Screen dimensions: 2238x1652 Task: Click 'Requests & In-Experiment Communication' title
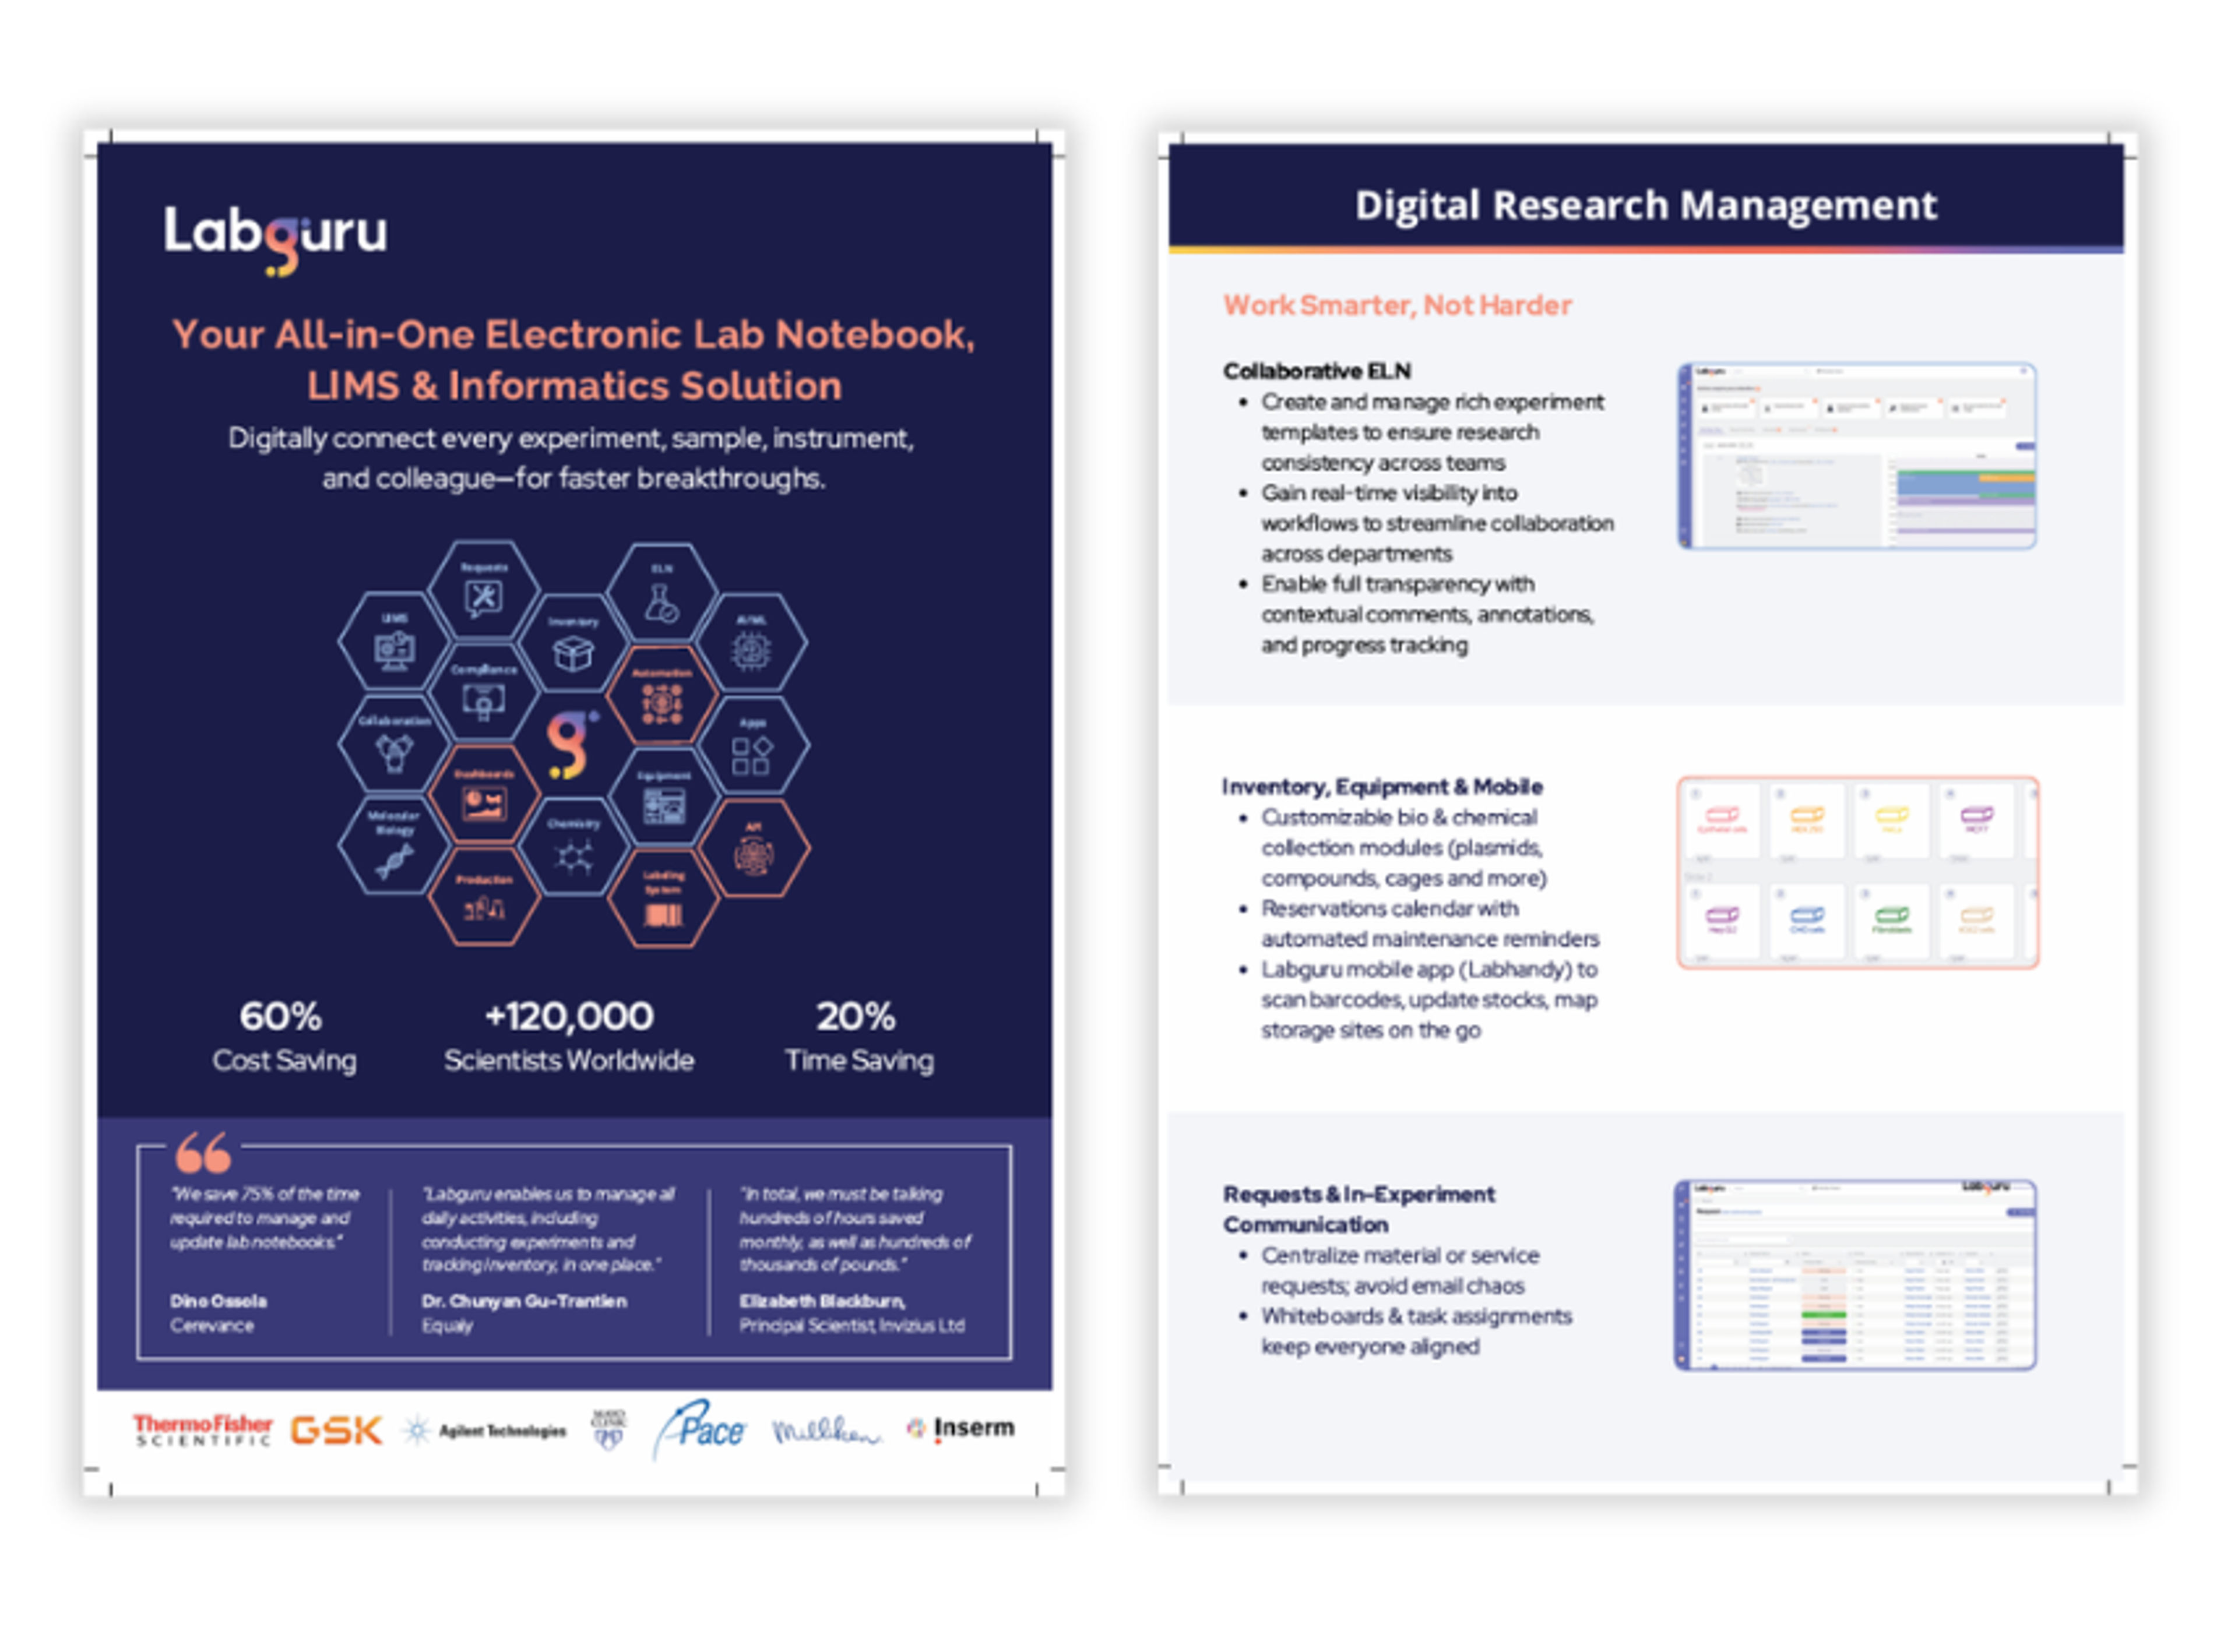pyautogui.click(x=1359, y=1211)
